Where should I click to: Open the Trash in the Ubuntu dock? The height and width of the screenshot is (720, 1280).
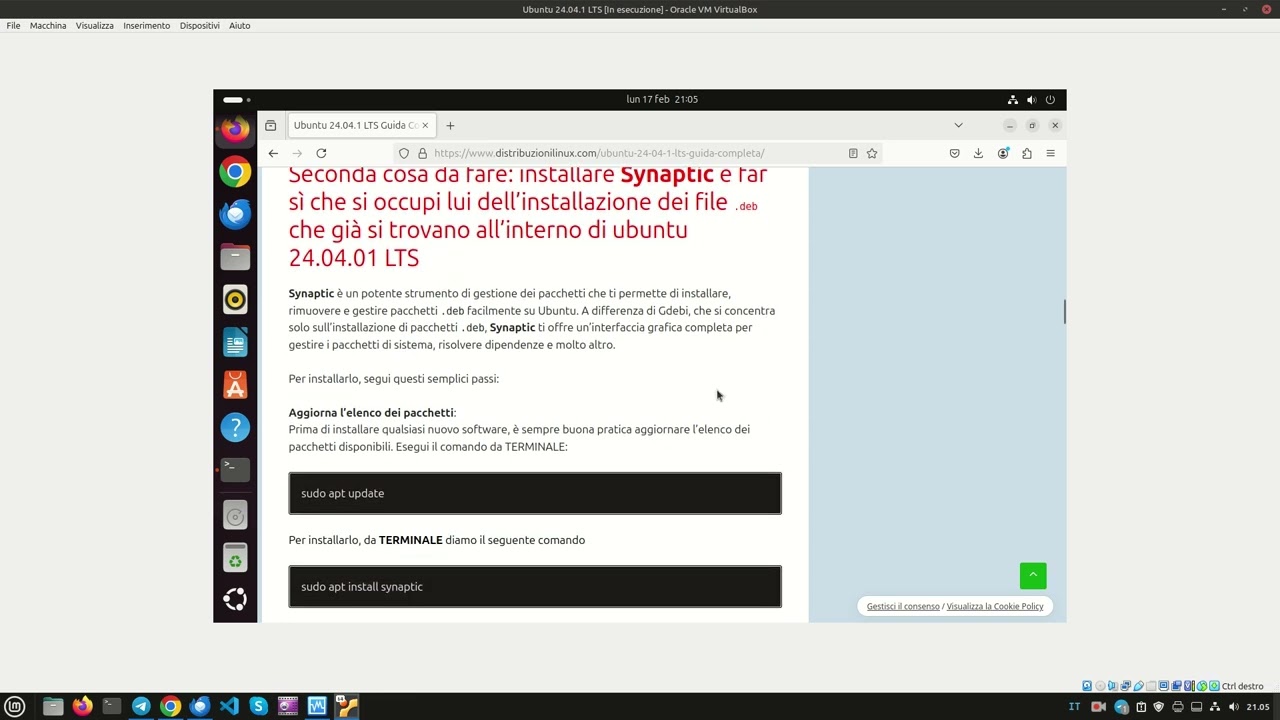(235, 558)
